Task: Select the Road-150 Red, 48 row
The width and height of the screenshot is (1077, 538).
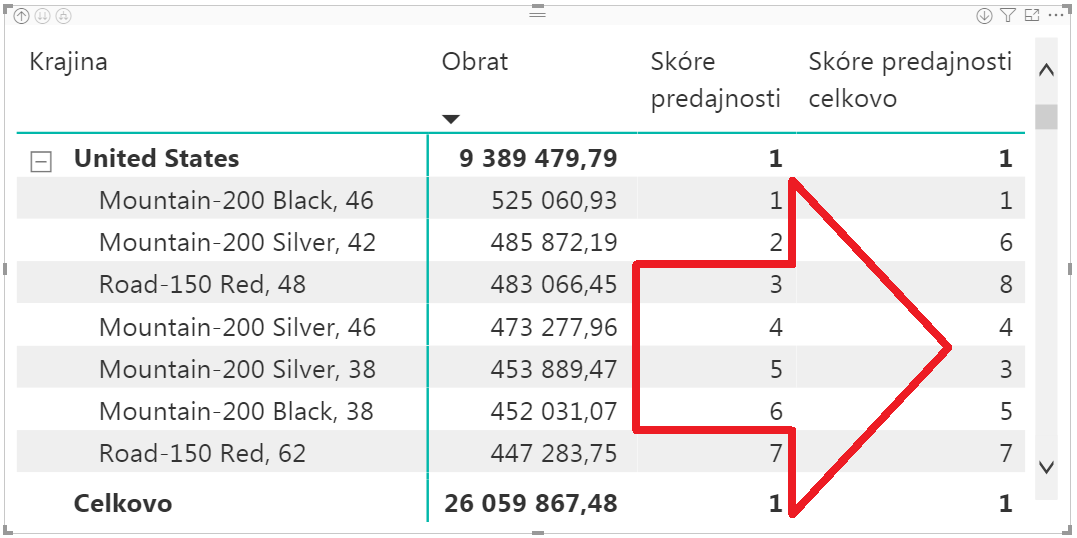Action: point(202,285)
